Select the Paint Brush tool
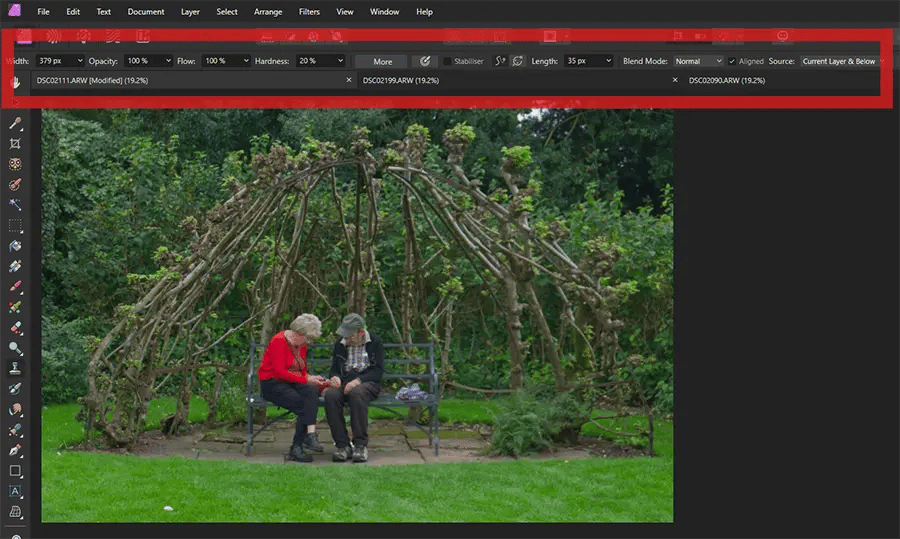Image resolution: width=900 pixels, height=539 pixels. 15,286
